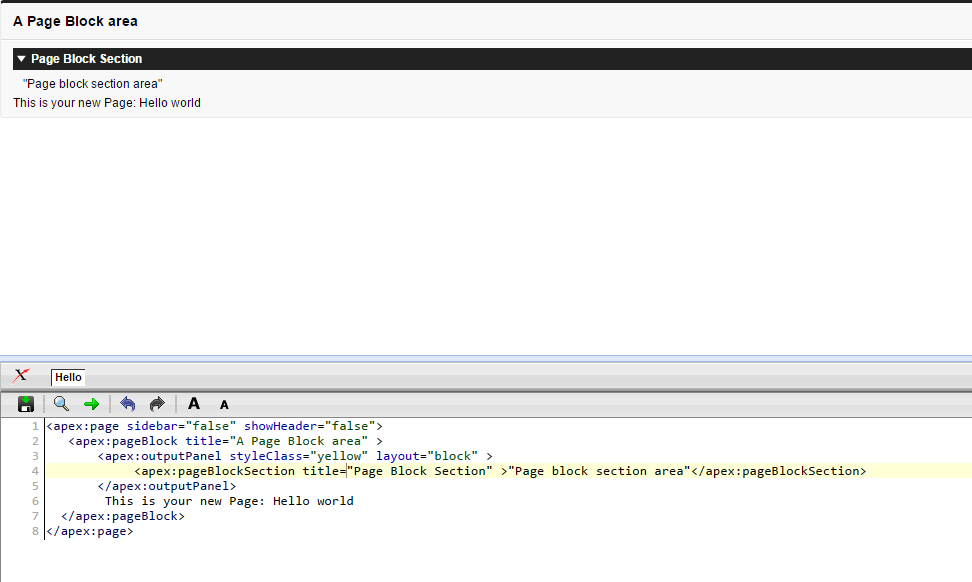Select the Hello tab in the editor
The image size is (972, 582).
68,377
